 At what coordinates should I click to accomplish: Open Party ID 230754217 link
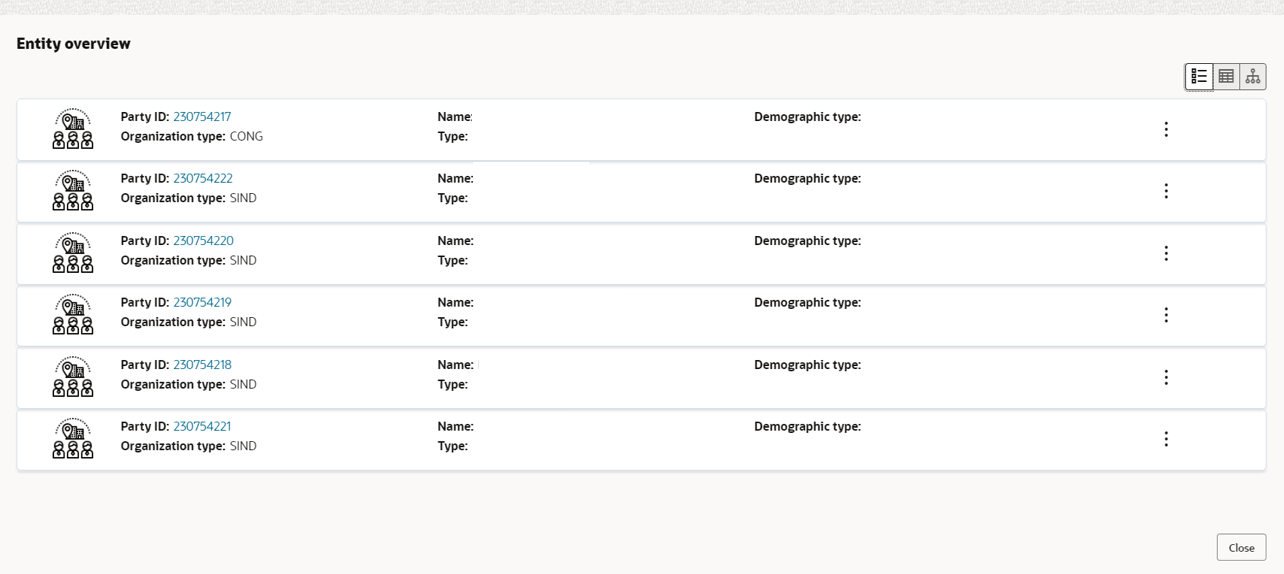pyautogui.click(x=202, y=117)
